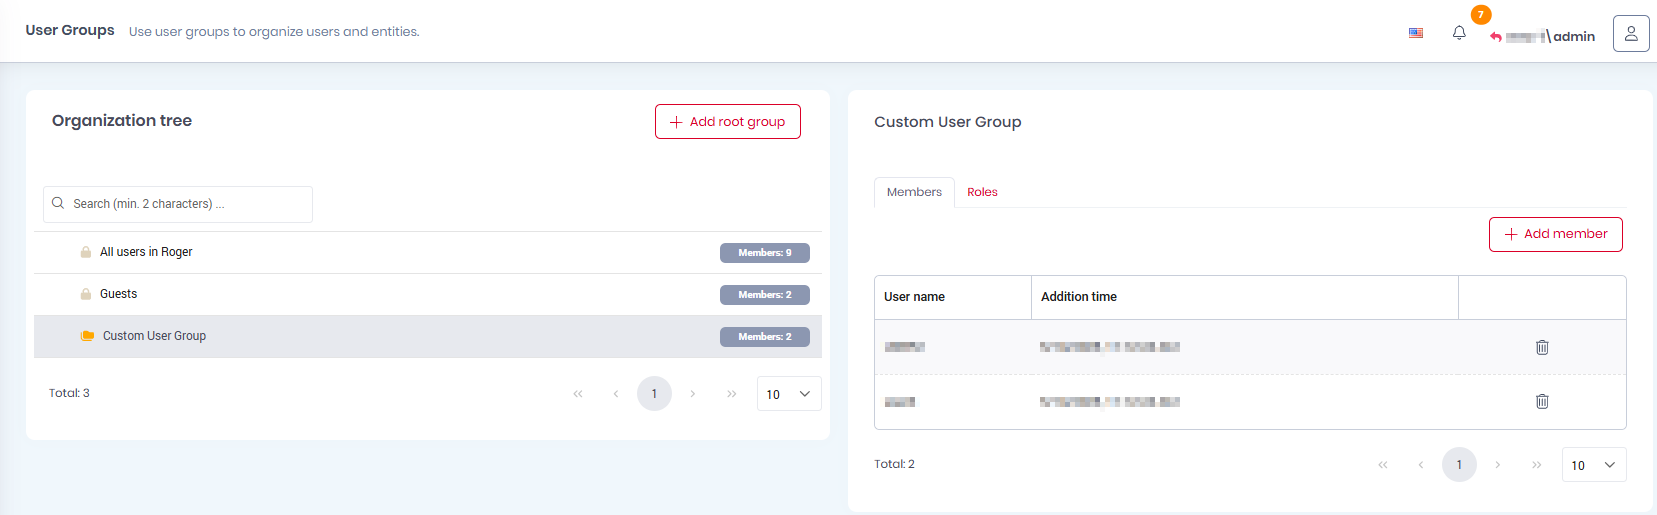Select All users in Roger group
The image size is (1657, 515).
(146, 252)
